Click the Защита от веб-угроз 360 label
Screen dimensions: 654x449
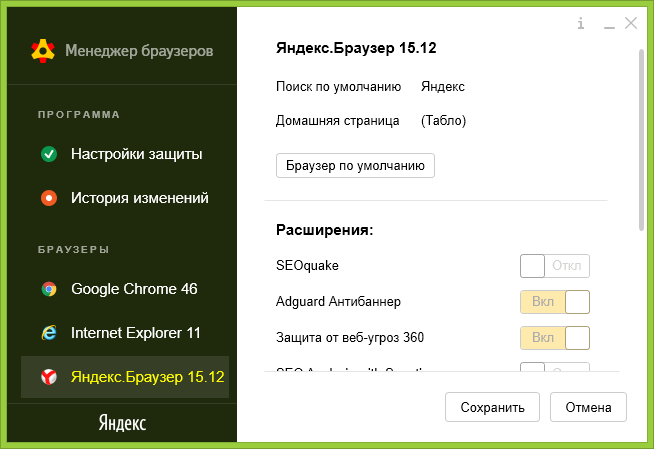[x=350, y=337]
